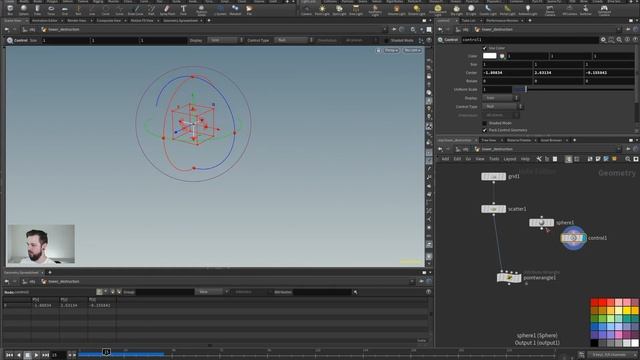Open the Tools menu in network editor
Screen dimensions: 640x360
point(494,159)
